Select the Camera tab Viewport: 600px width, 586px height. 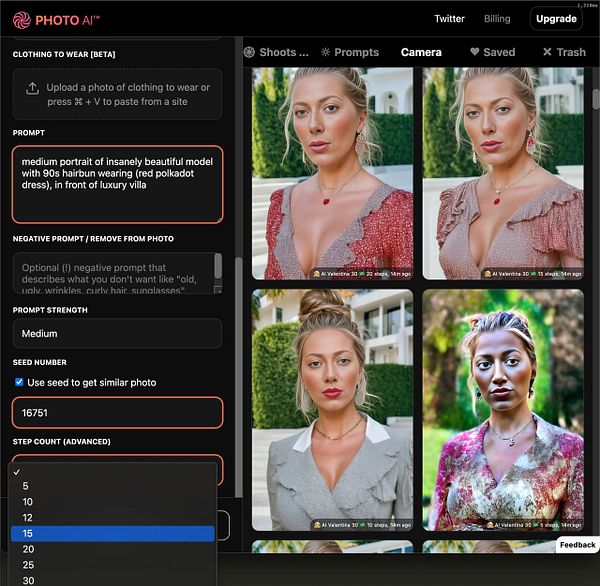pyautogui.click(x=421, y=52)
